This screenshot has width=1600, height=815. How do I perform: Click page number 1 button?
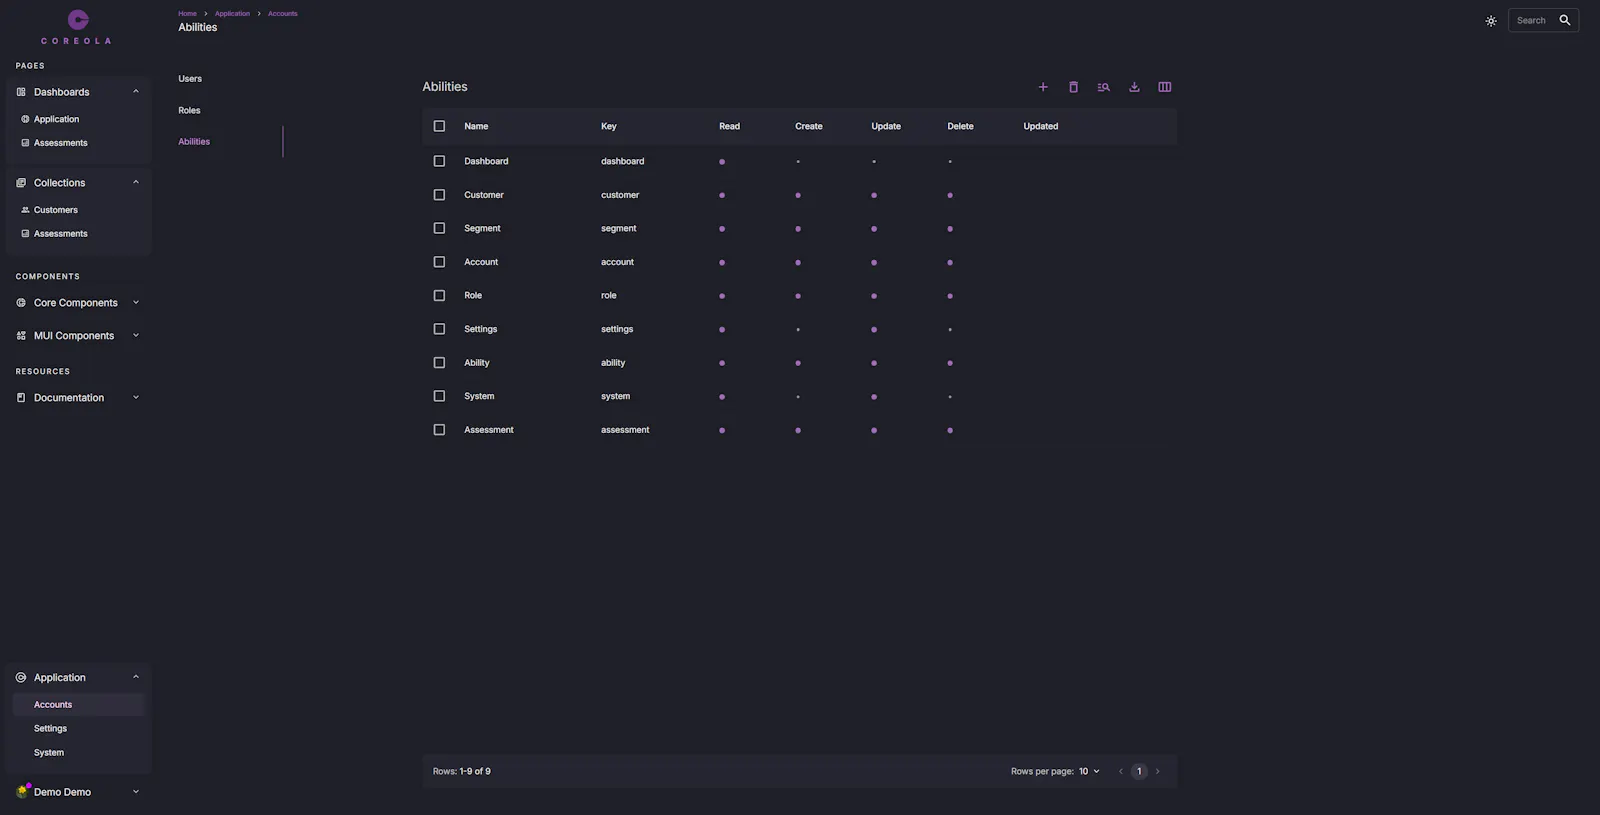(x=1139, y=771)
